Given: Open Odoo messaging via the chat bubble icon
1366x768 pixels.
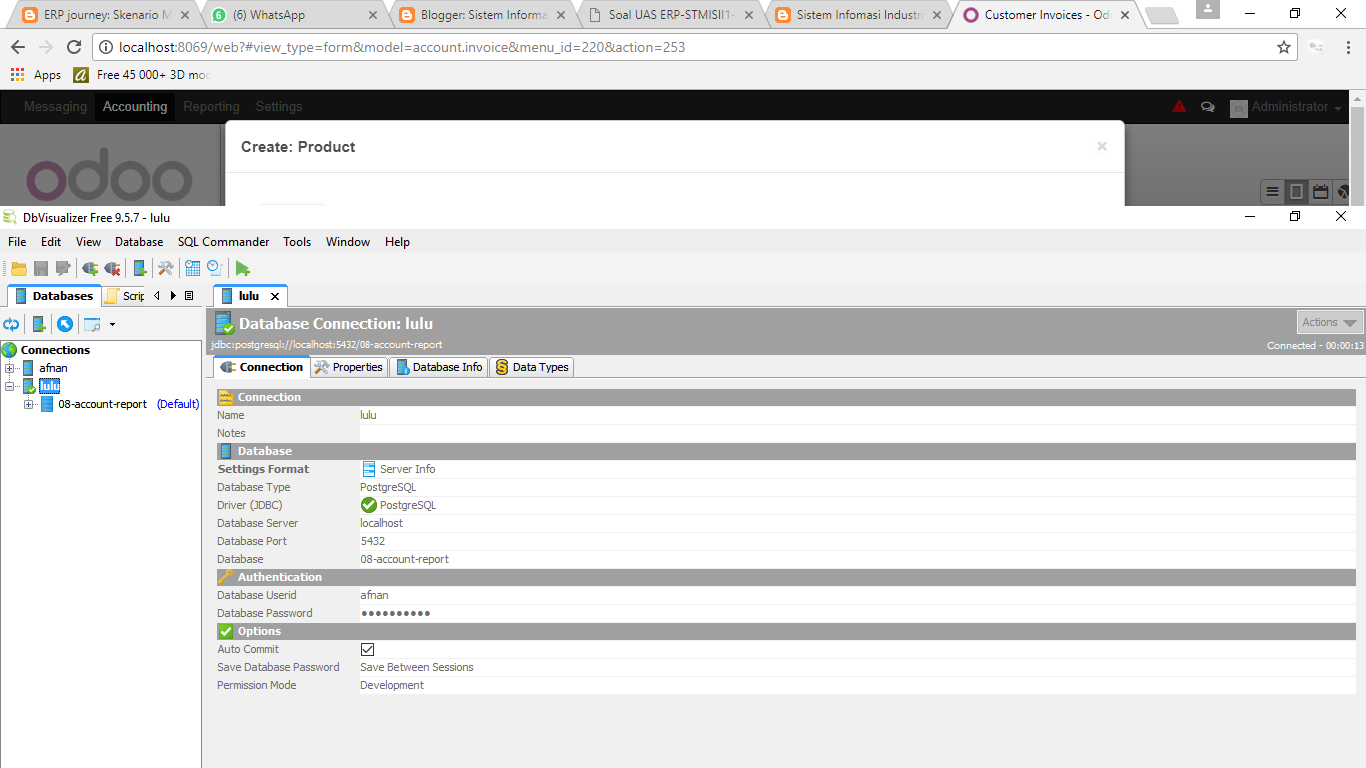Looking at the screenshot, I should coord(1208,106).
